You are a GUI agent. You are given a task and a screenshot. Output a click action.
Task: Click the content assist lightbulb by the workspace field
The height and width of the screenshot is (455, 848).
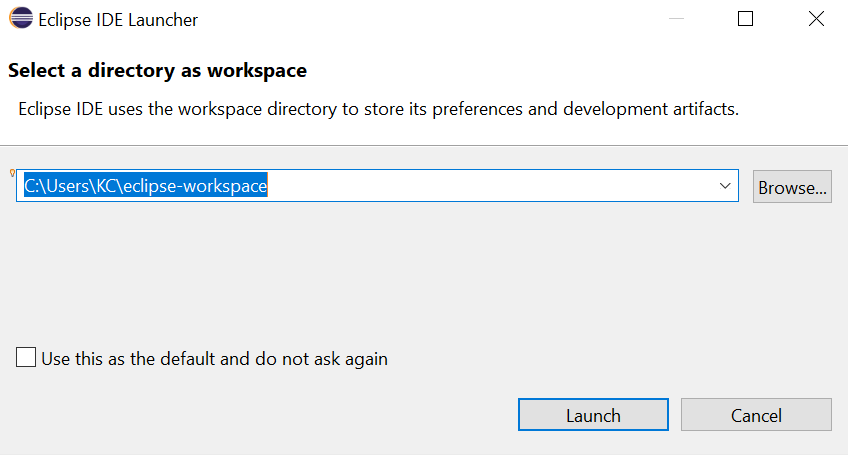[11, 172]
